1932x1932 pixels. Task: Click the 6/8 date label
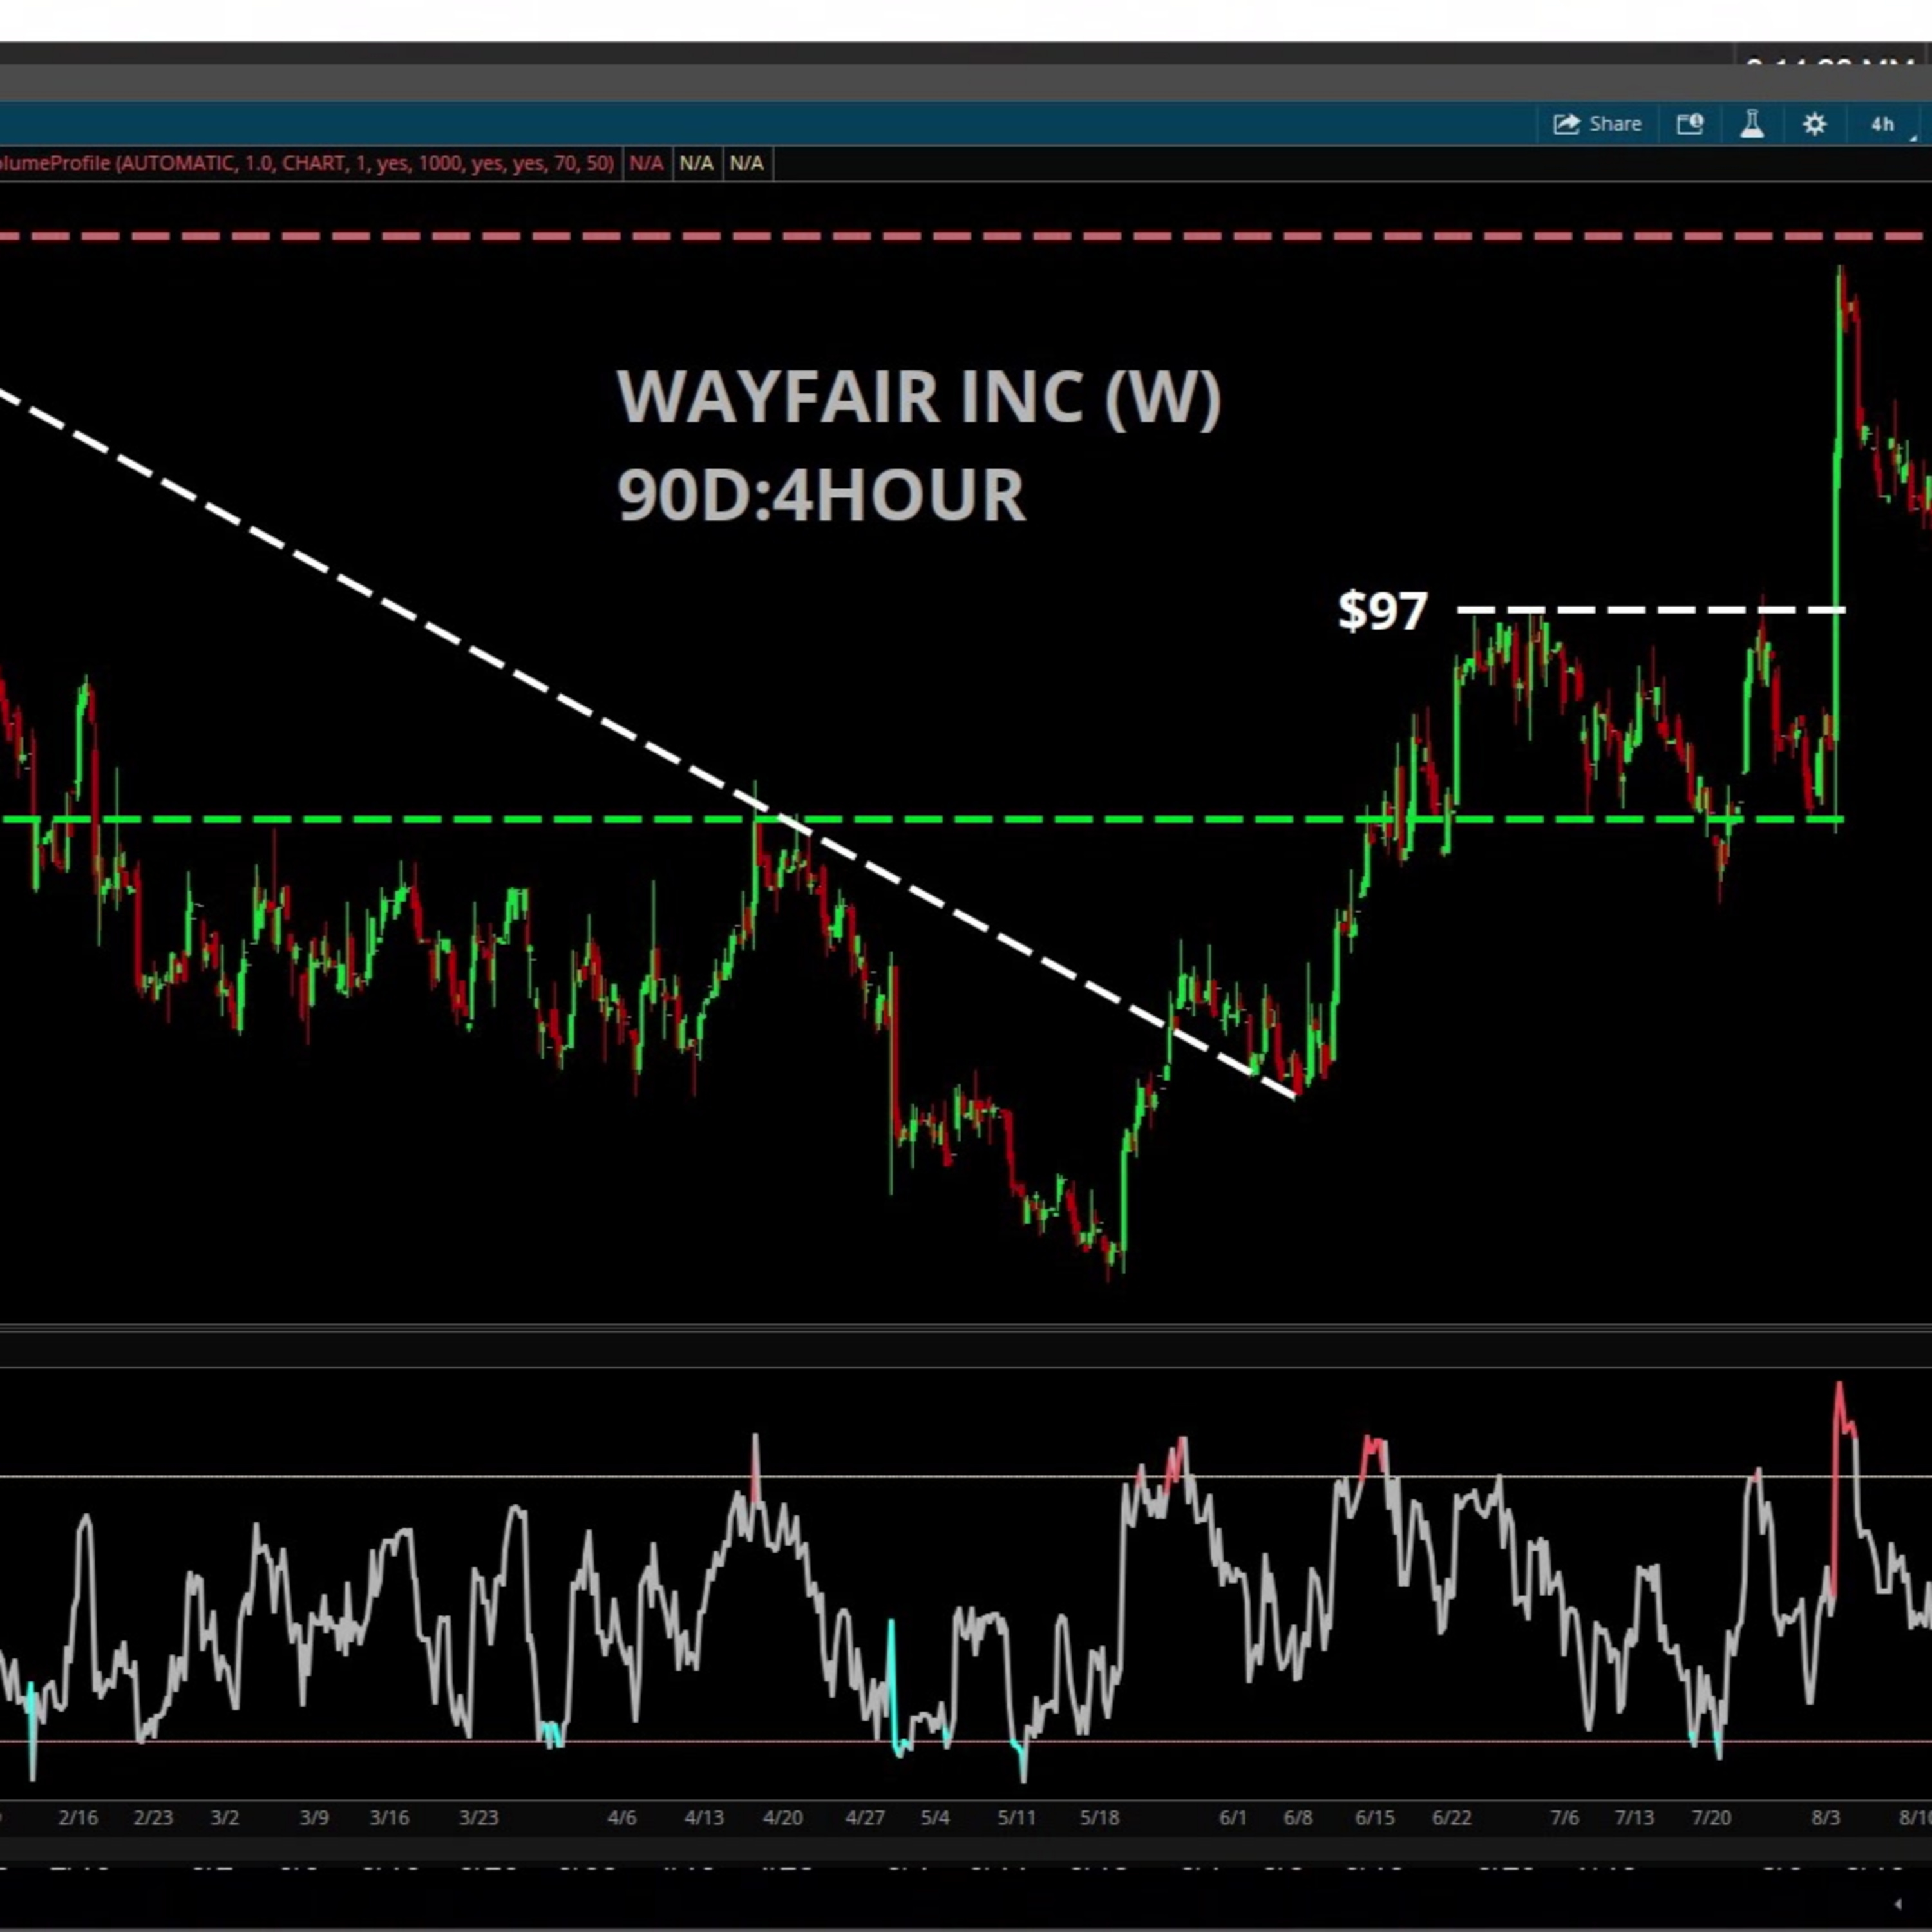coord(1298,1817)
